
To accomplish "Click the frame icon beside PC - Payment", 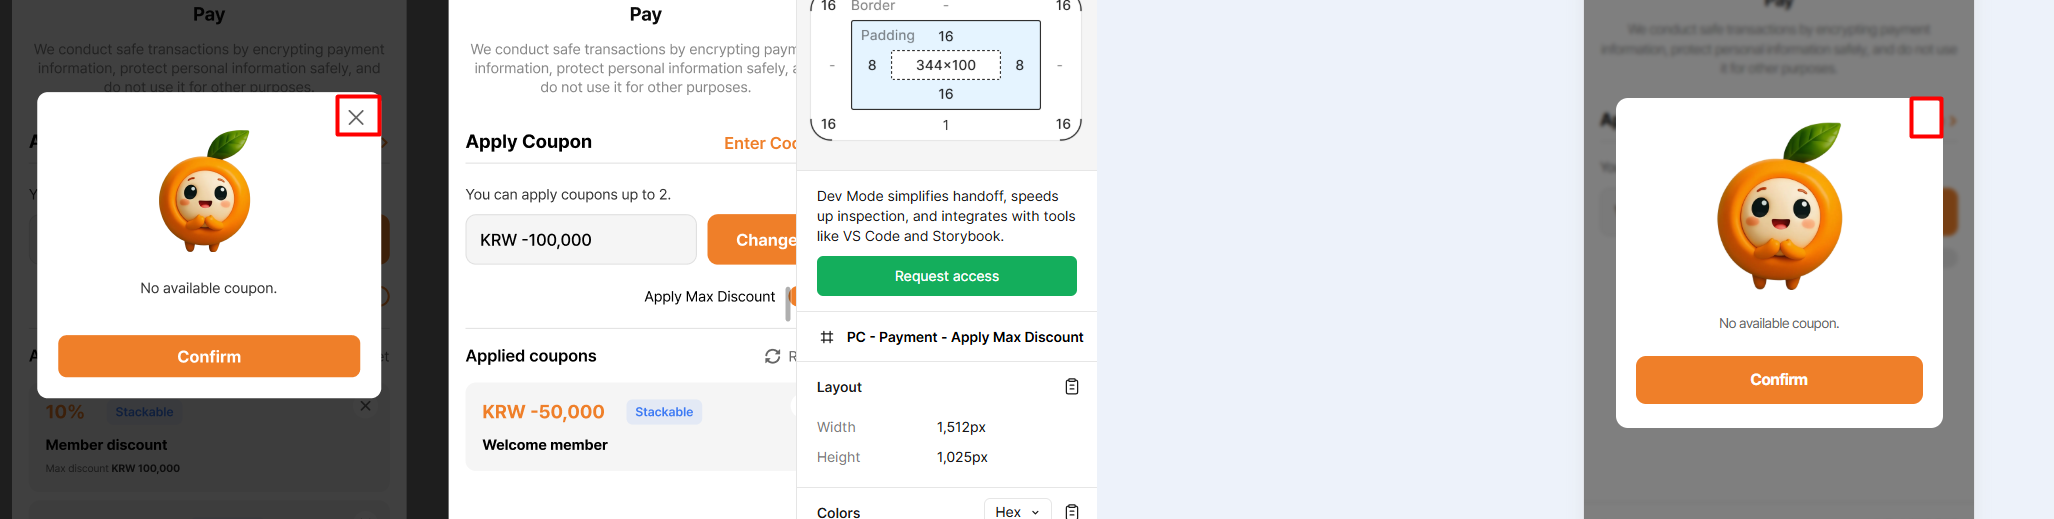I will [827, 337].
